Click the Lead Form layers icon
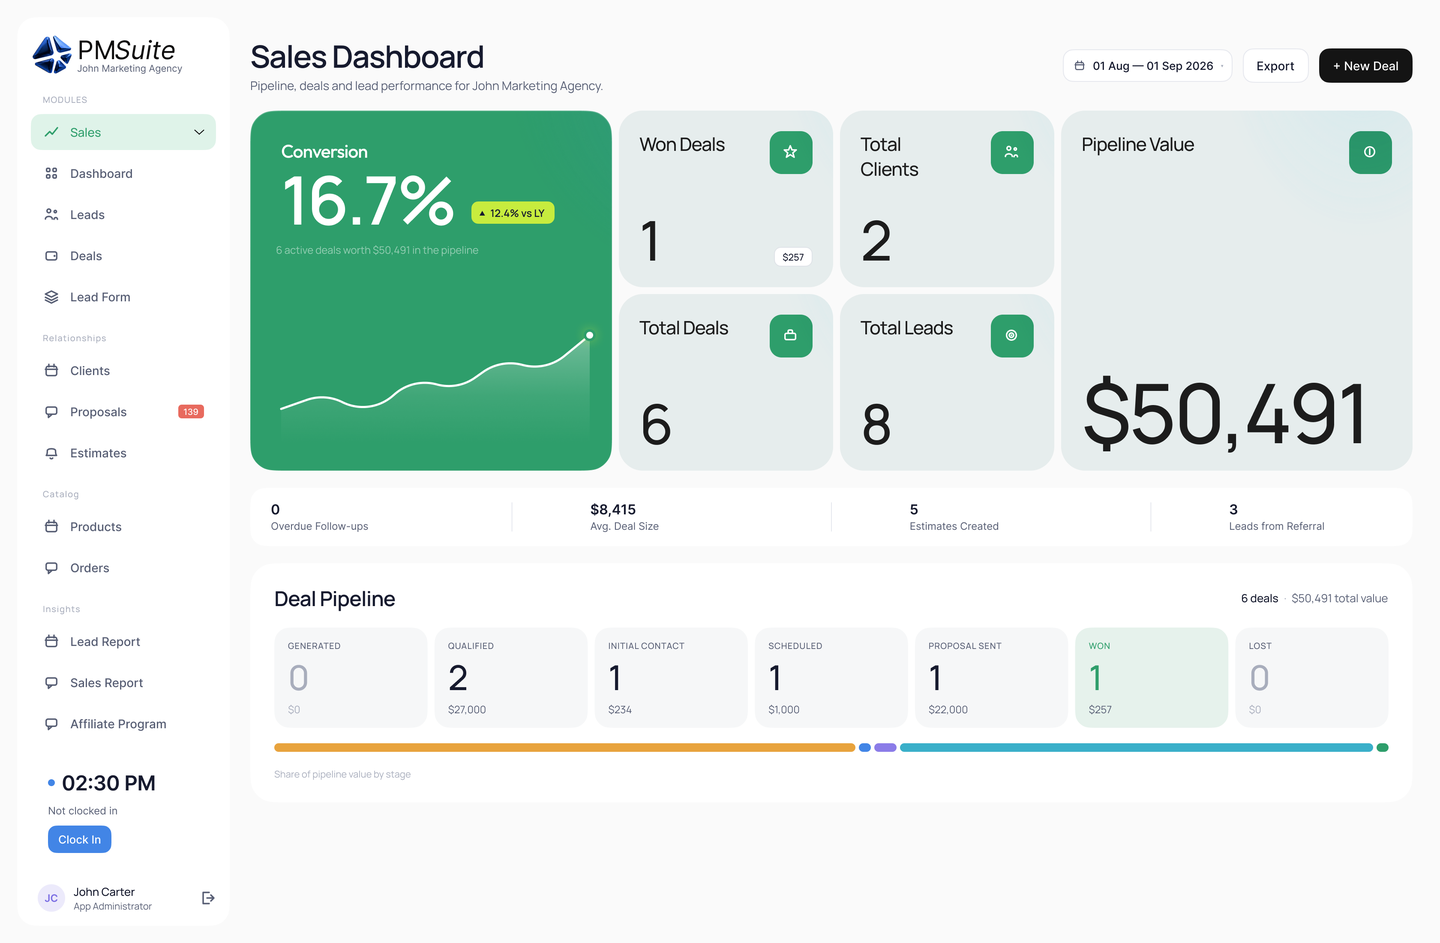Screen dimensions: 1440x943 (51, 297)
